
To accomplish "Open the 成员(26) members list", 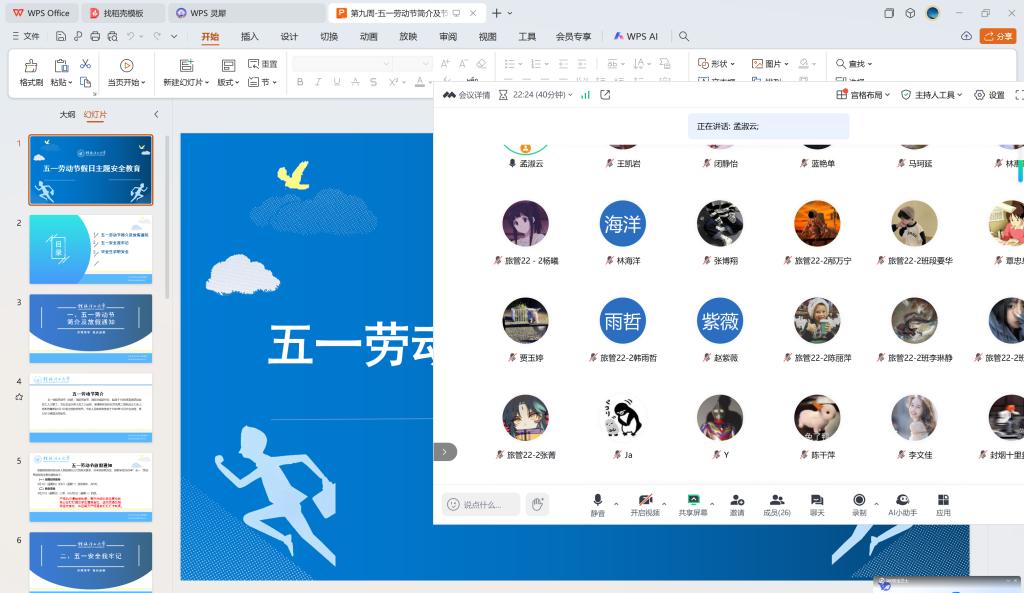I will pyautogui.click(x=777, y=501).
